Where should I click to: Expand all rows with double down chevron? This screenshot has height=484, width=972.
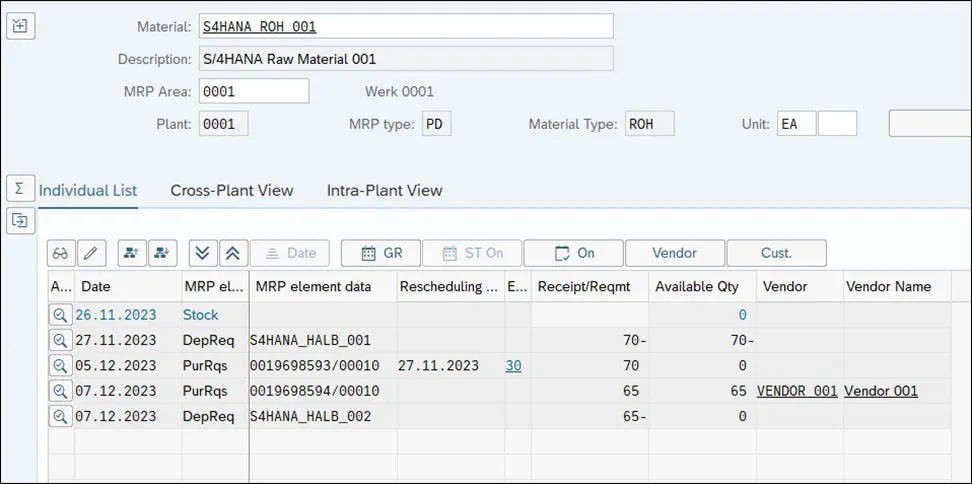click(x=203, y=253)
